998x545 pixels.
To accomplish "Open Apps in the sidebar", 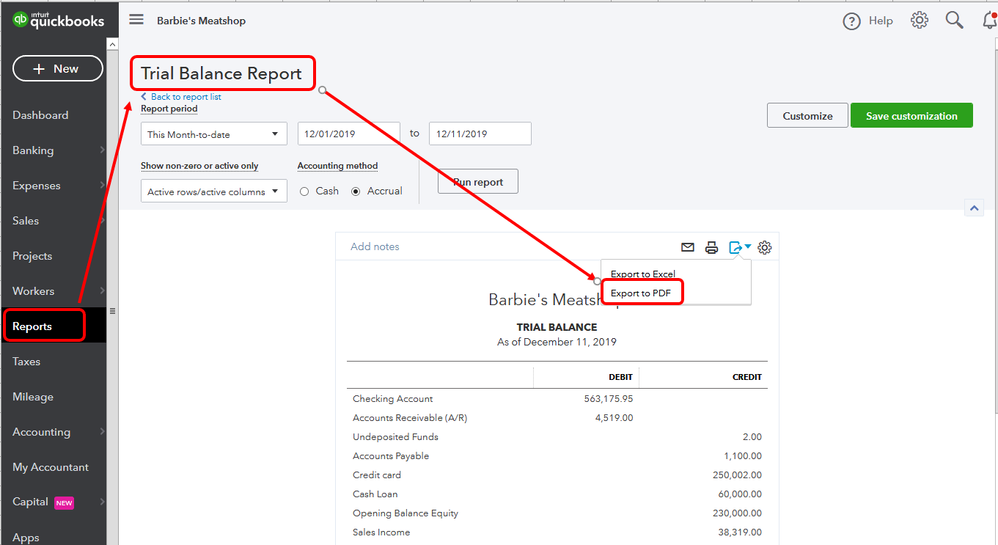I will coord(26,537).
